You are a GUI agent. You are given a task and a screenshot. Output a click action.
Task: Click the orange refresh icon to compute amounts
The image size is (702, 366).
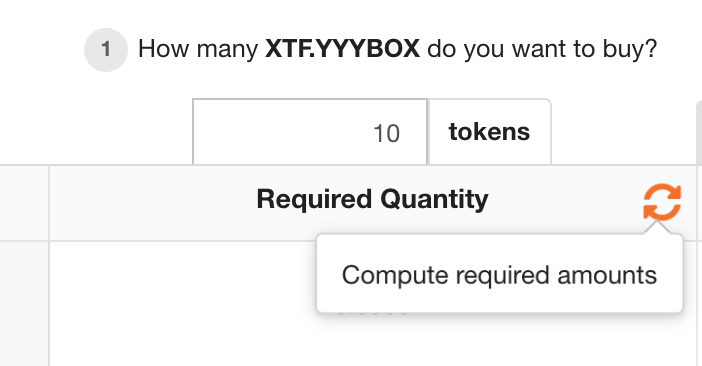662,202
